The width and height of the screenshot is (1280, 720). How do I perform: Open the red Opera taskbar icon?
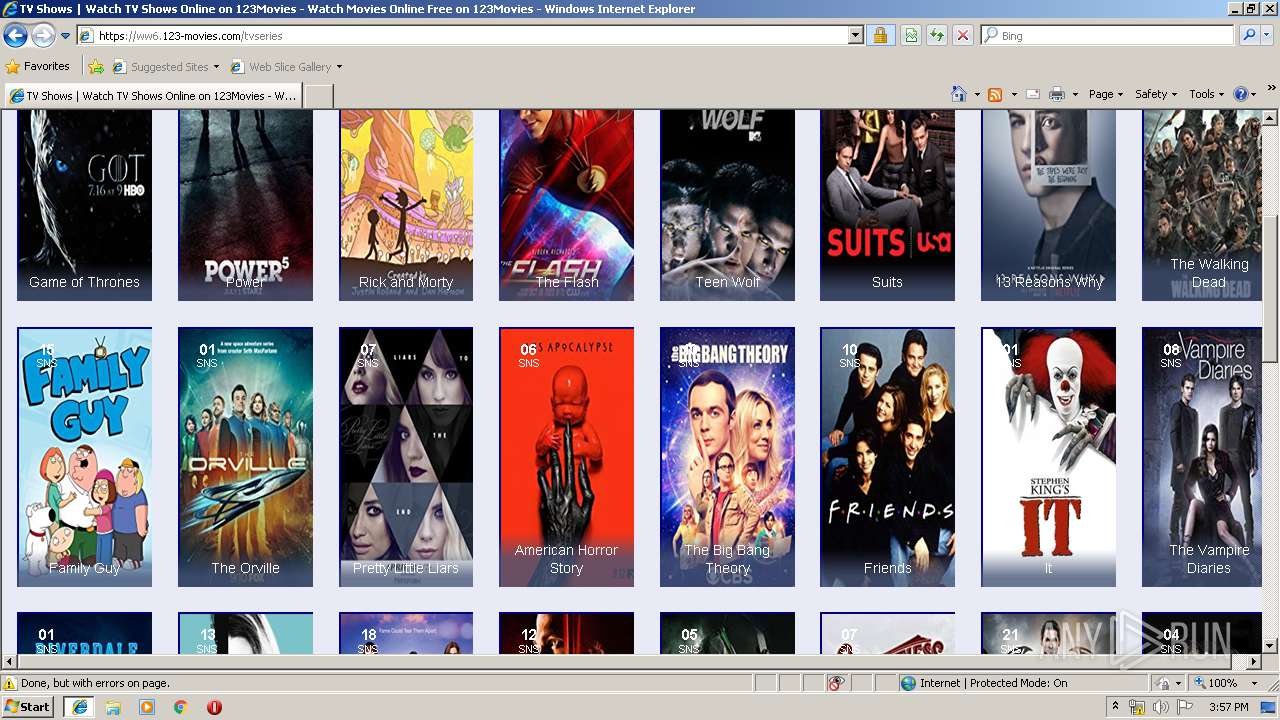pos(214,707)
